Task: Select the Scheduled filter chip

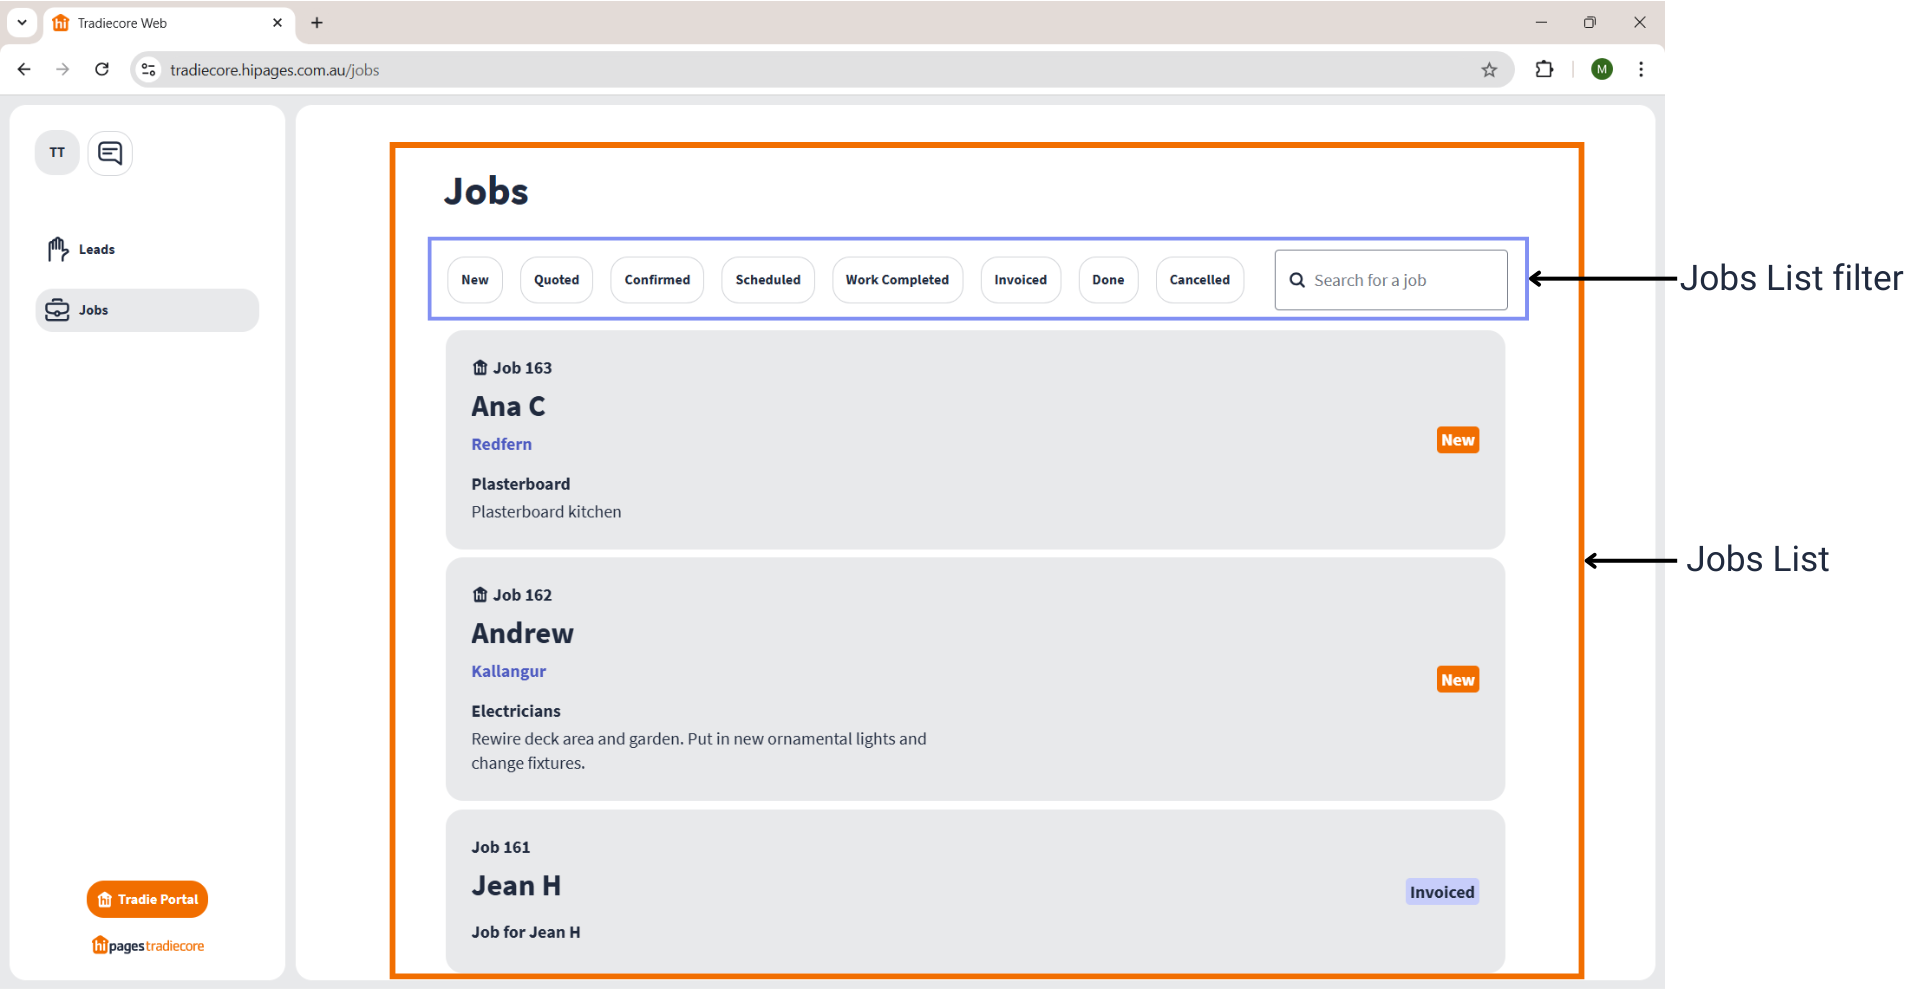Action: coord(768,280)
